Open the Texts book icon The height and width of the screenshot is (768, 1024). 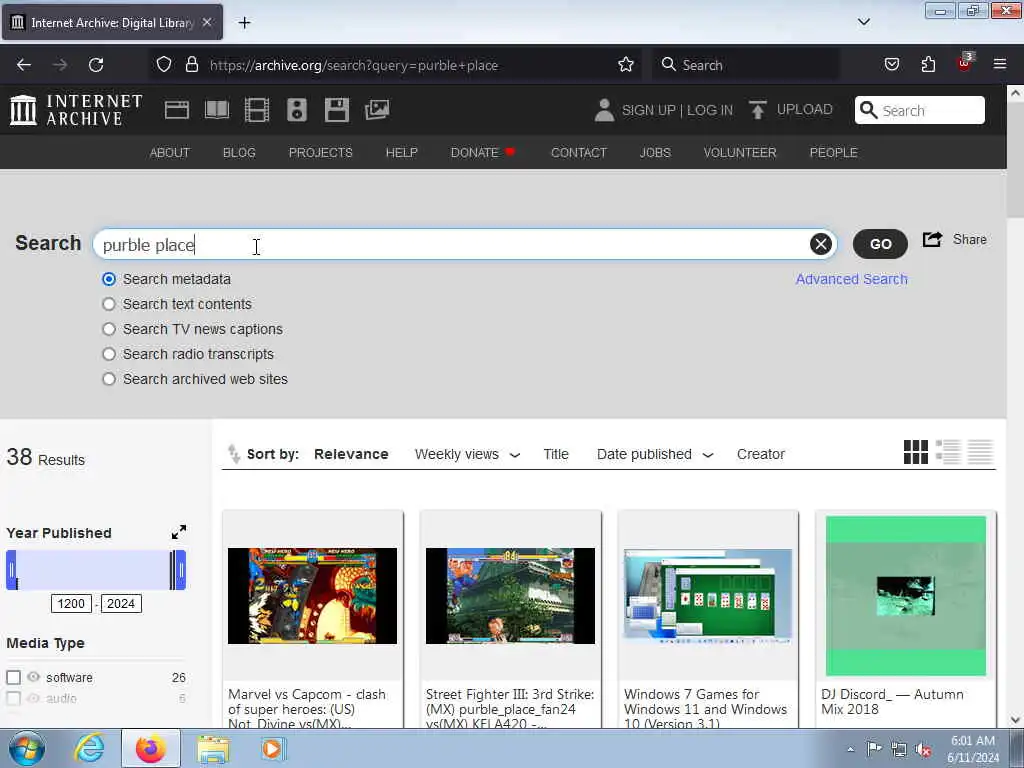coord(217,110)
